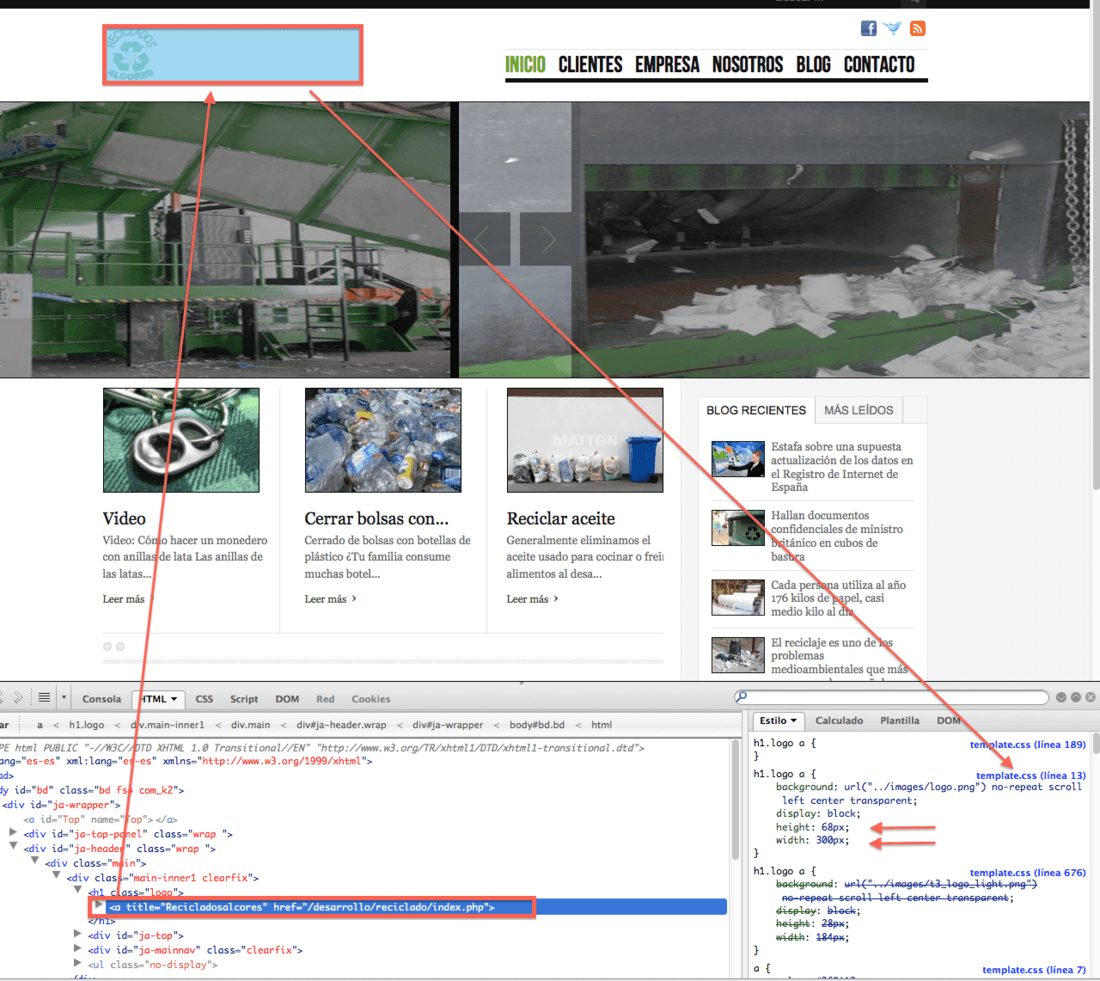Switch to the Cookies tab
Screen dimensions: 1100x981
tap(371, 699)
